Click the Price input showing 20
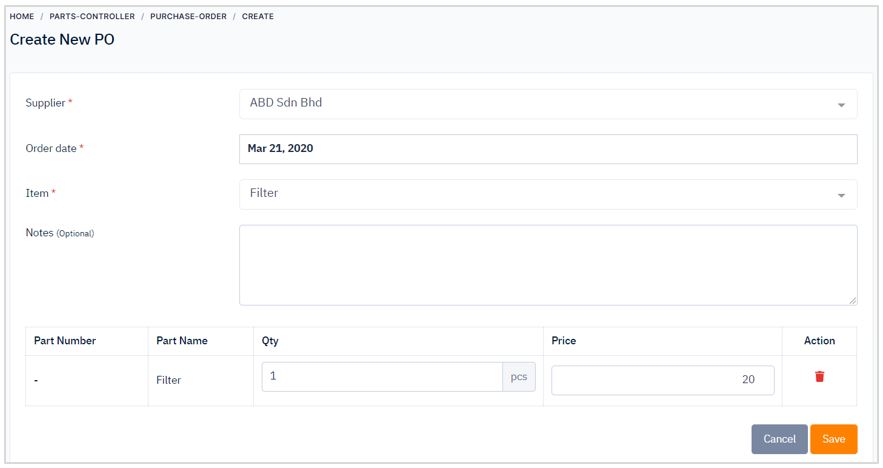This screenshot has height=468, width=883. point(663,380)
